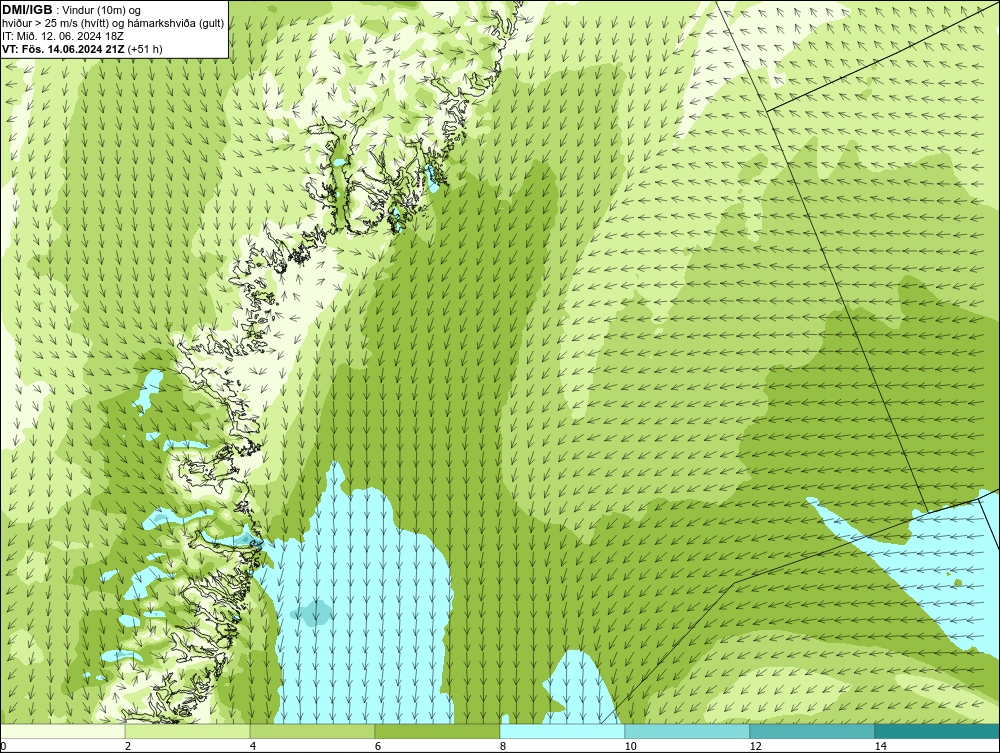Image resolution: width=1000 pixels, height=753 pixels.
Task: Click the legend scale label 10
Action: (630, 747)
